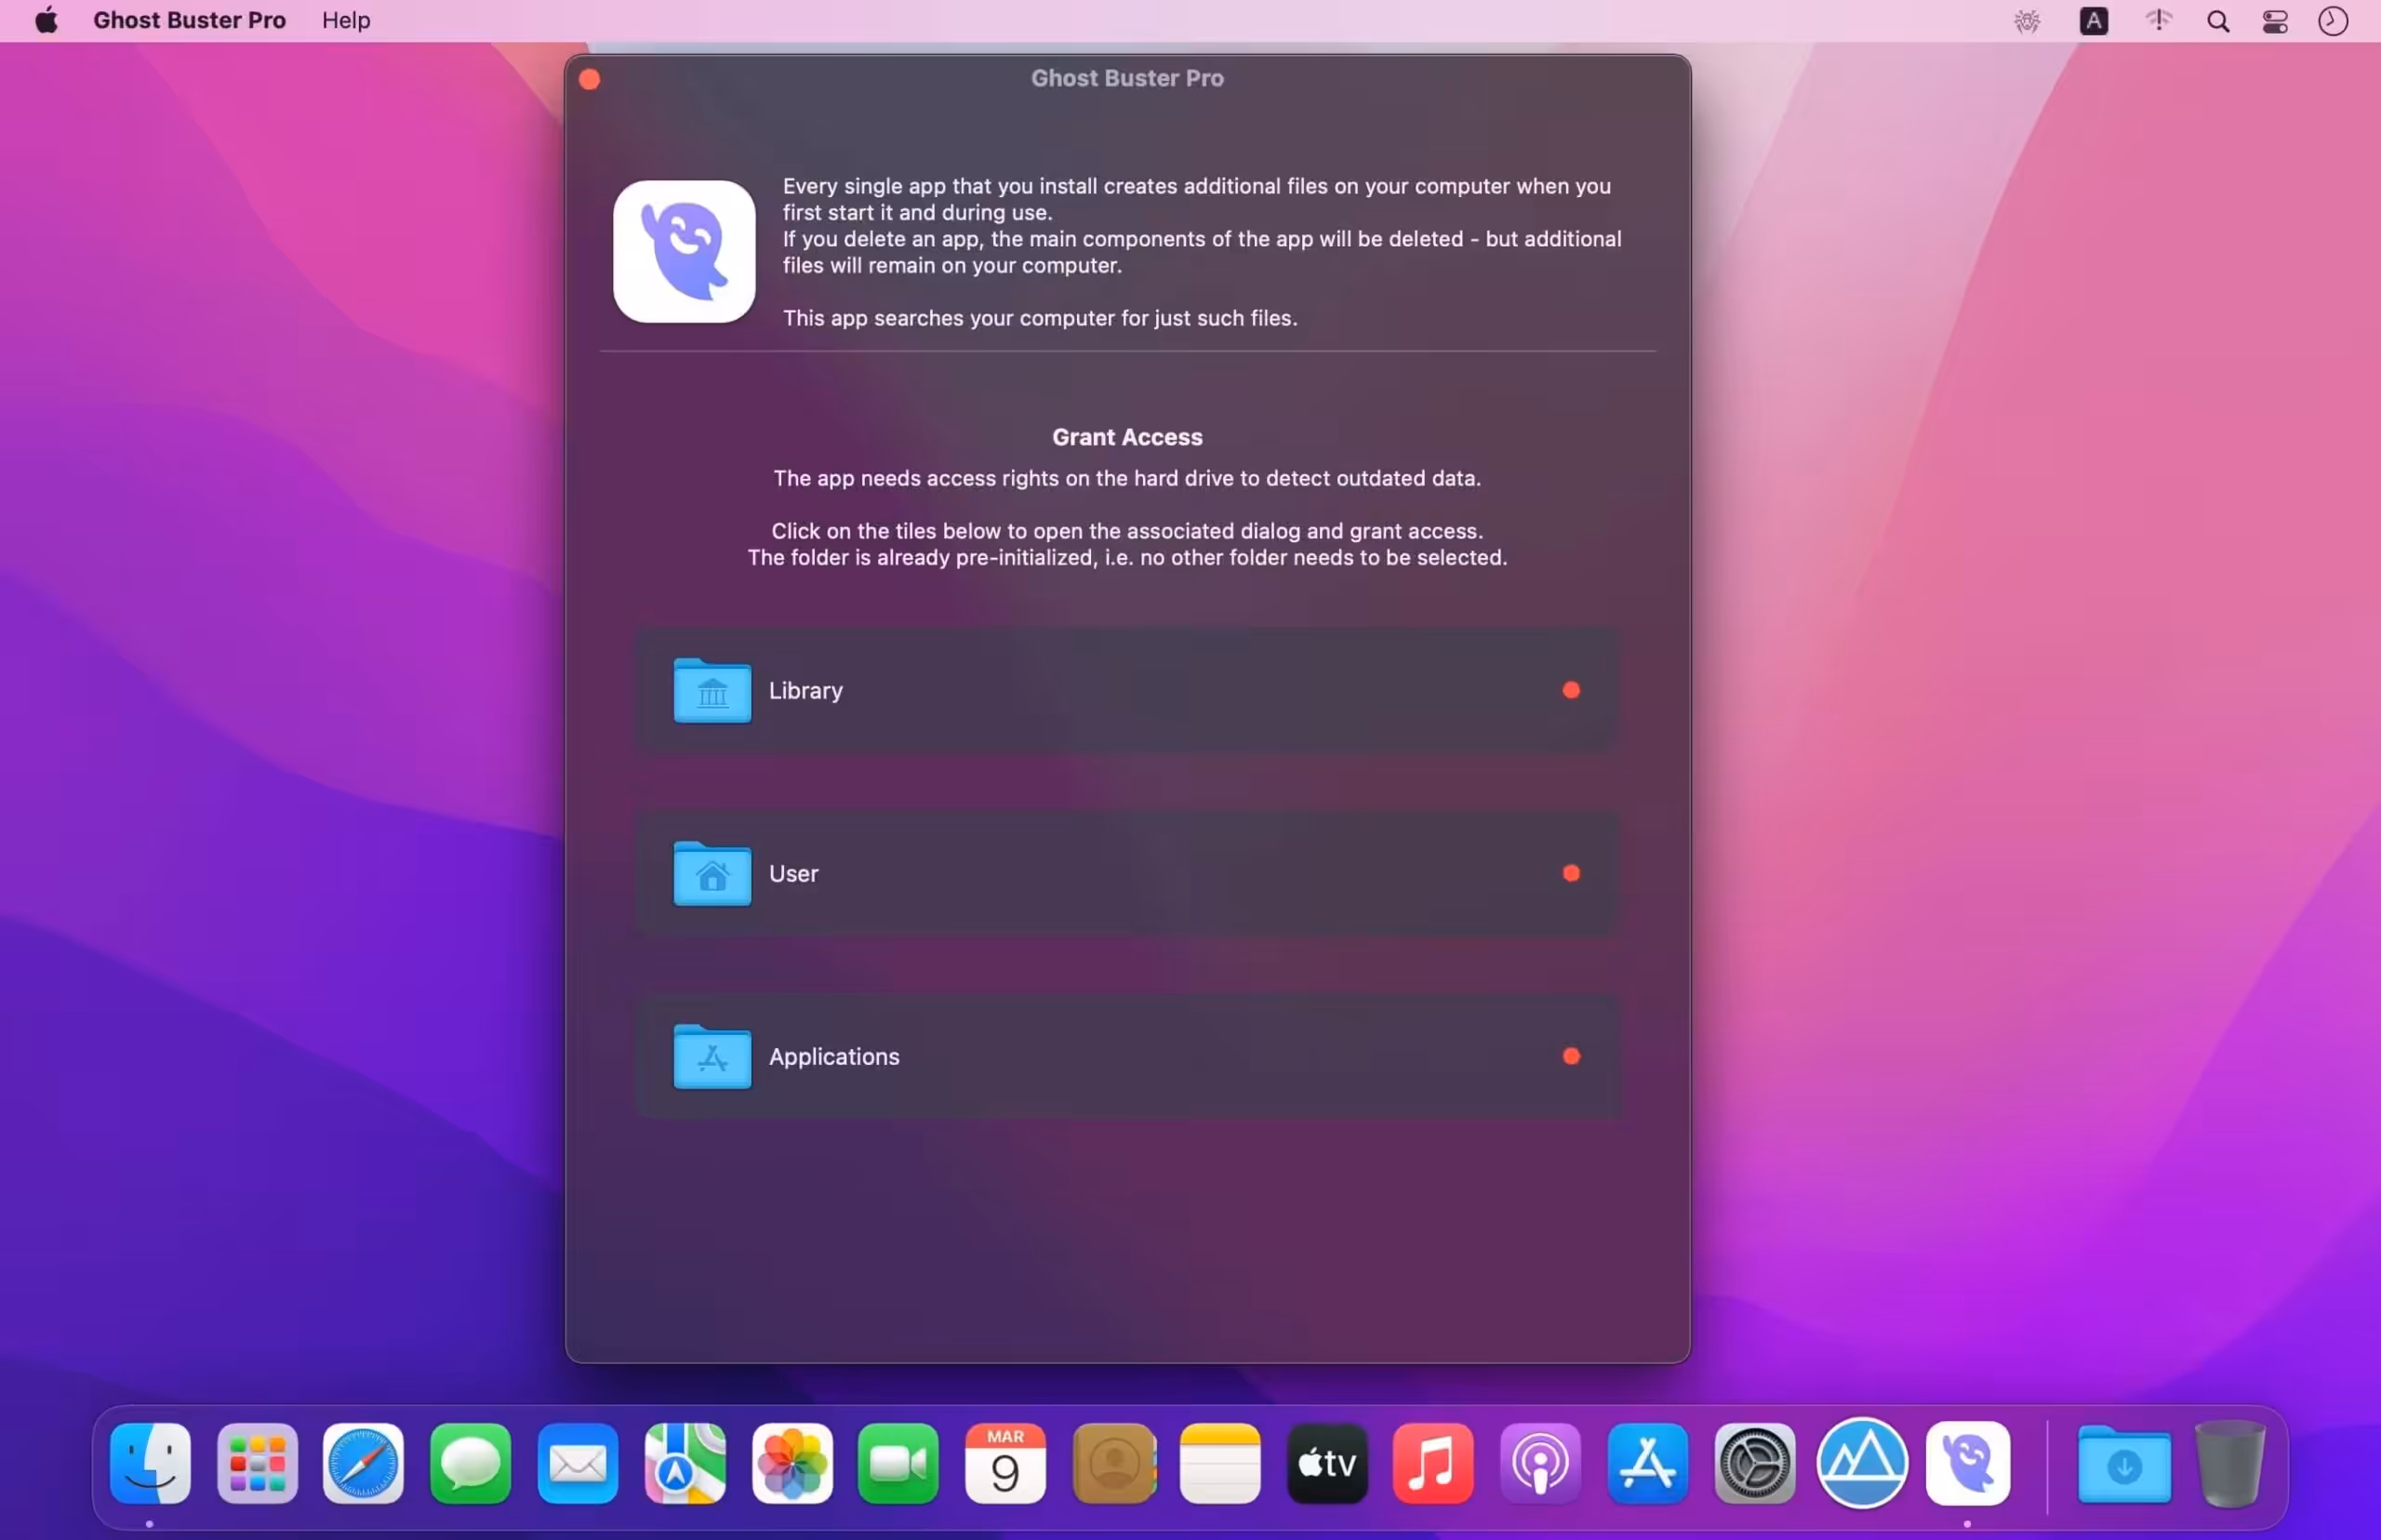Click the Library access tile

(x=1127, y=690)
